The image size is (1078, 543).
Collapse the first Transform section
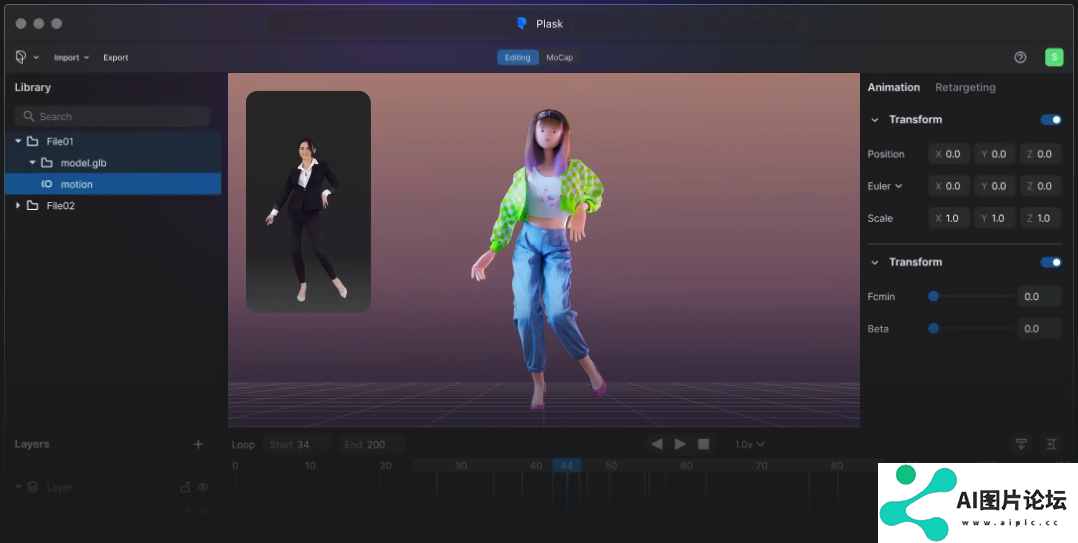click(874, 120)
